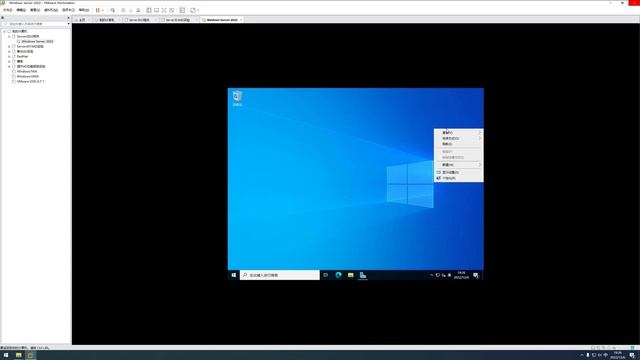Click the guest taskbar search box
This screenshot has width=640, height=360.
tap(280, 275)
